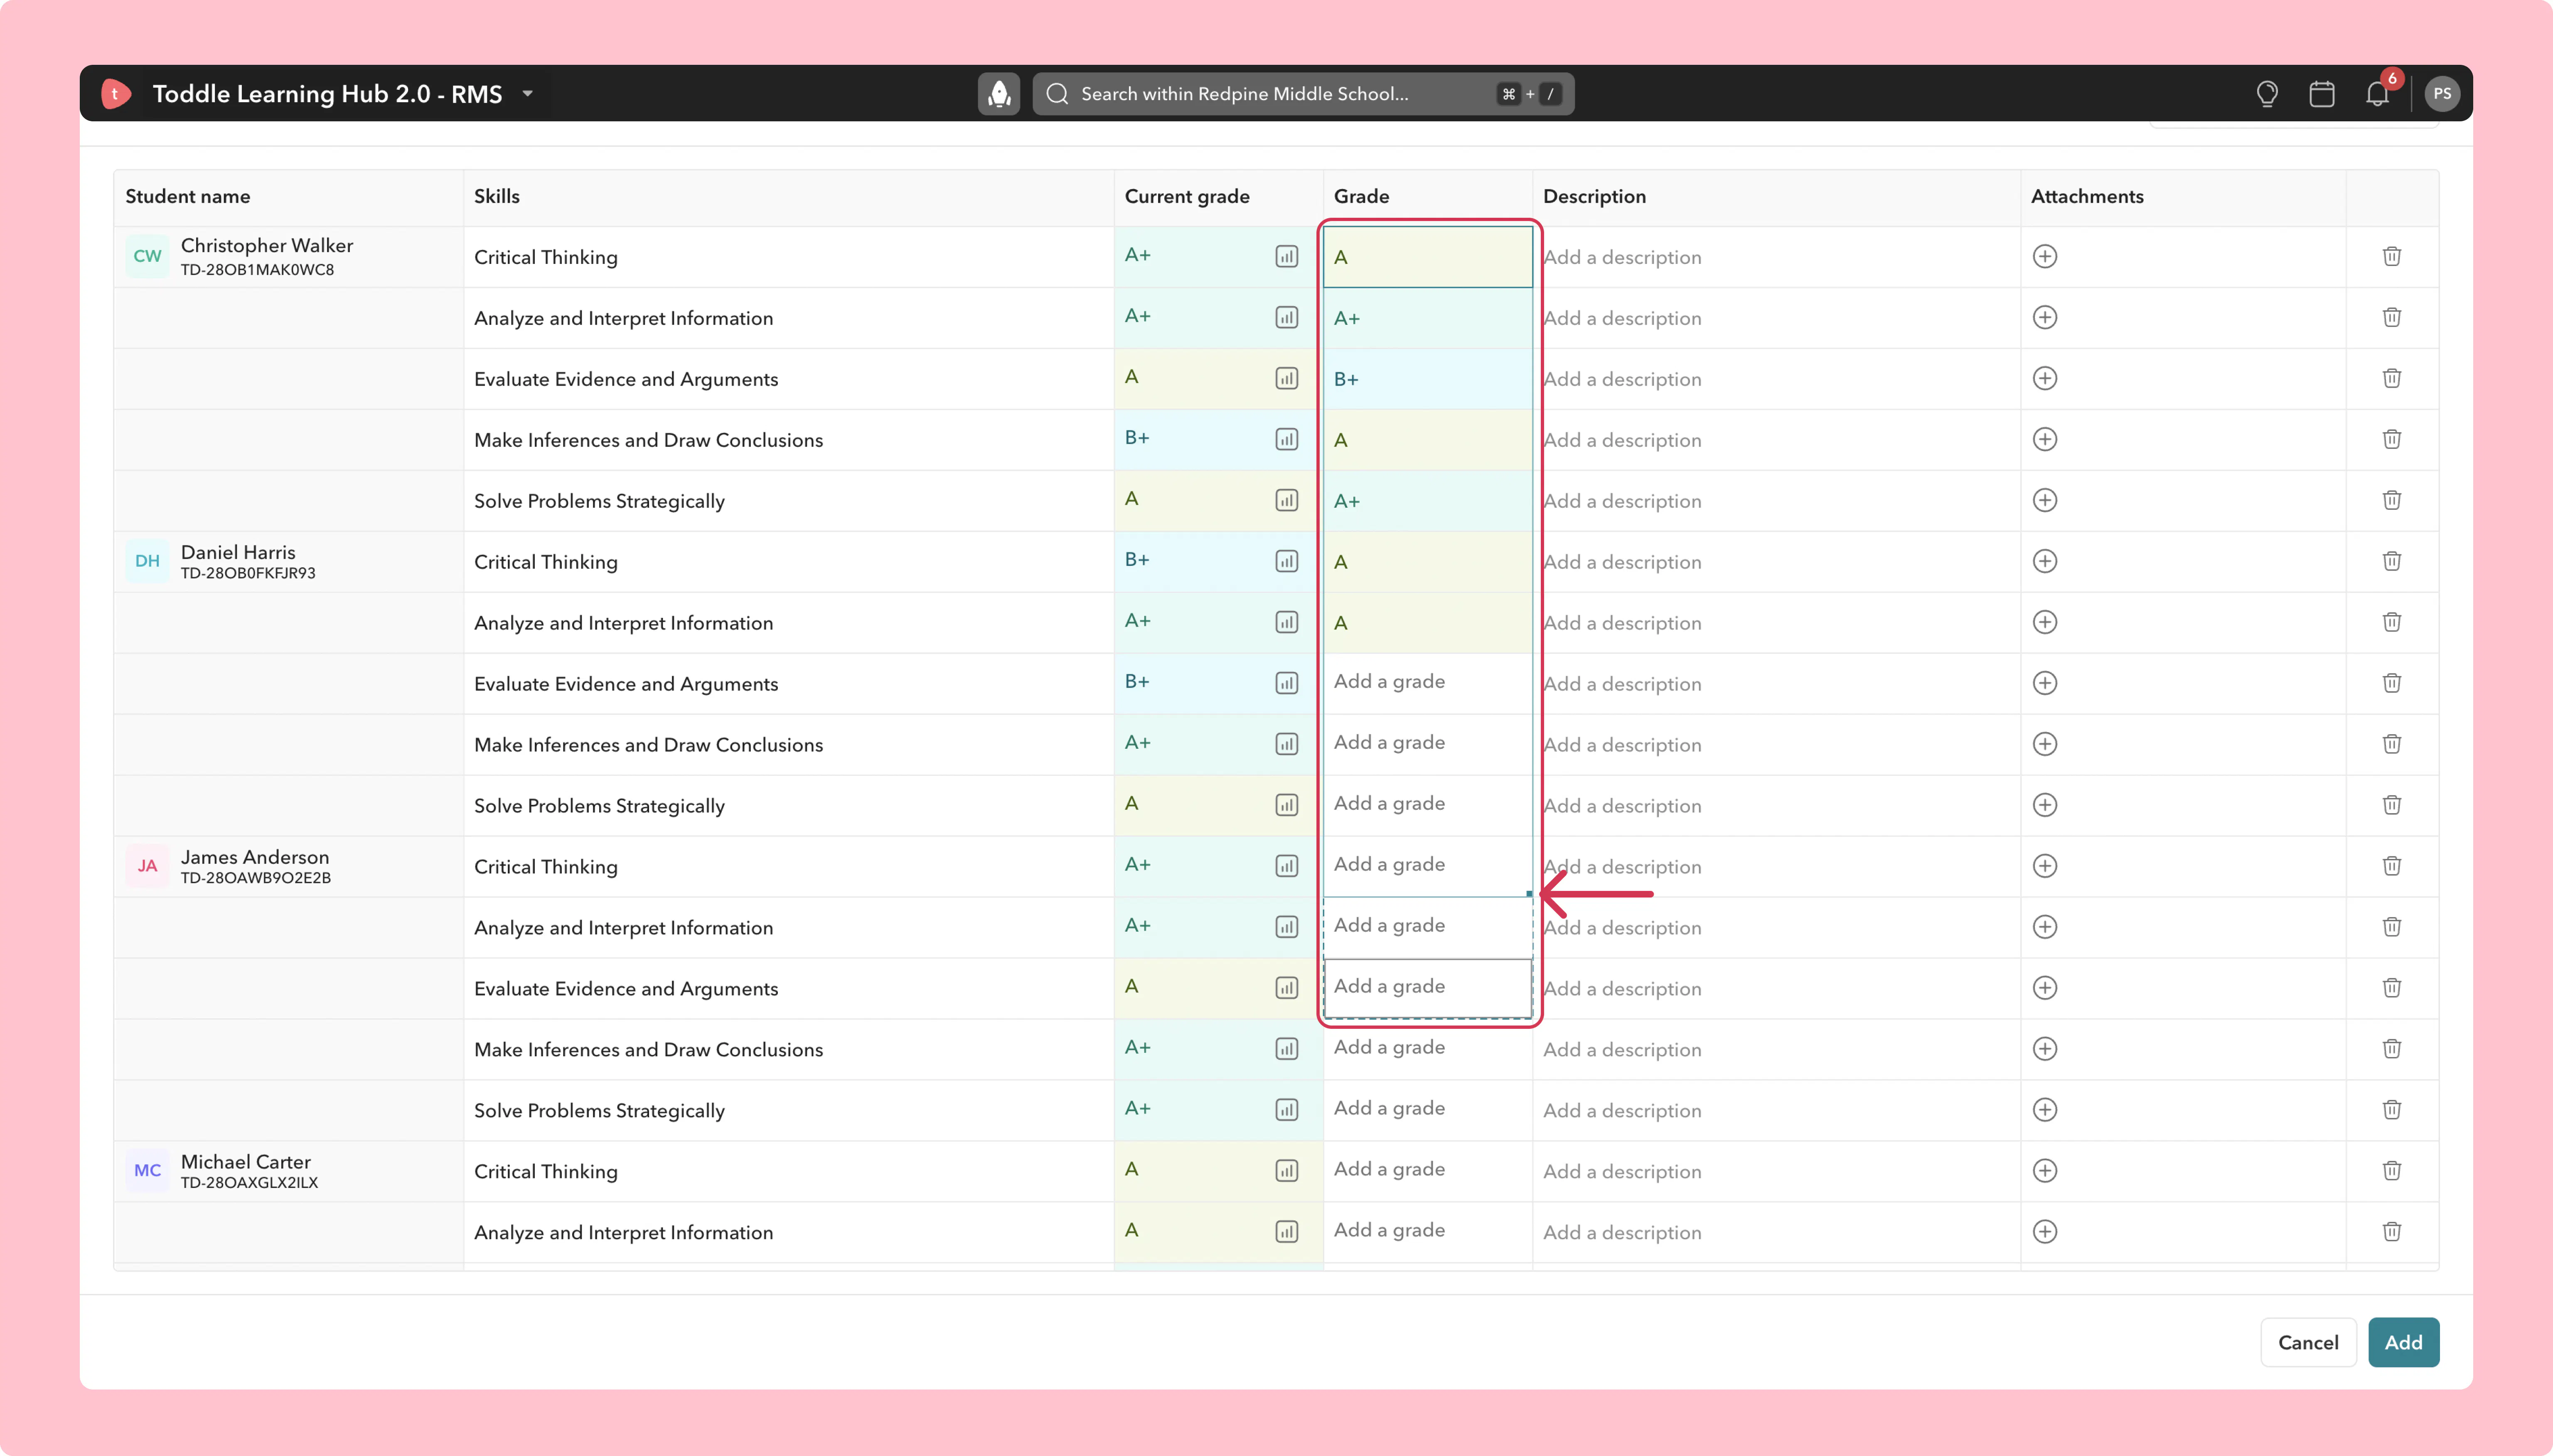Open grade chart for Christopher Walker Critical Thinking
The width and height of the screenshot is (2553, 1456).
point(1287,257)
